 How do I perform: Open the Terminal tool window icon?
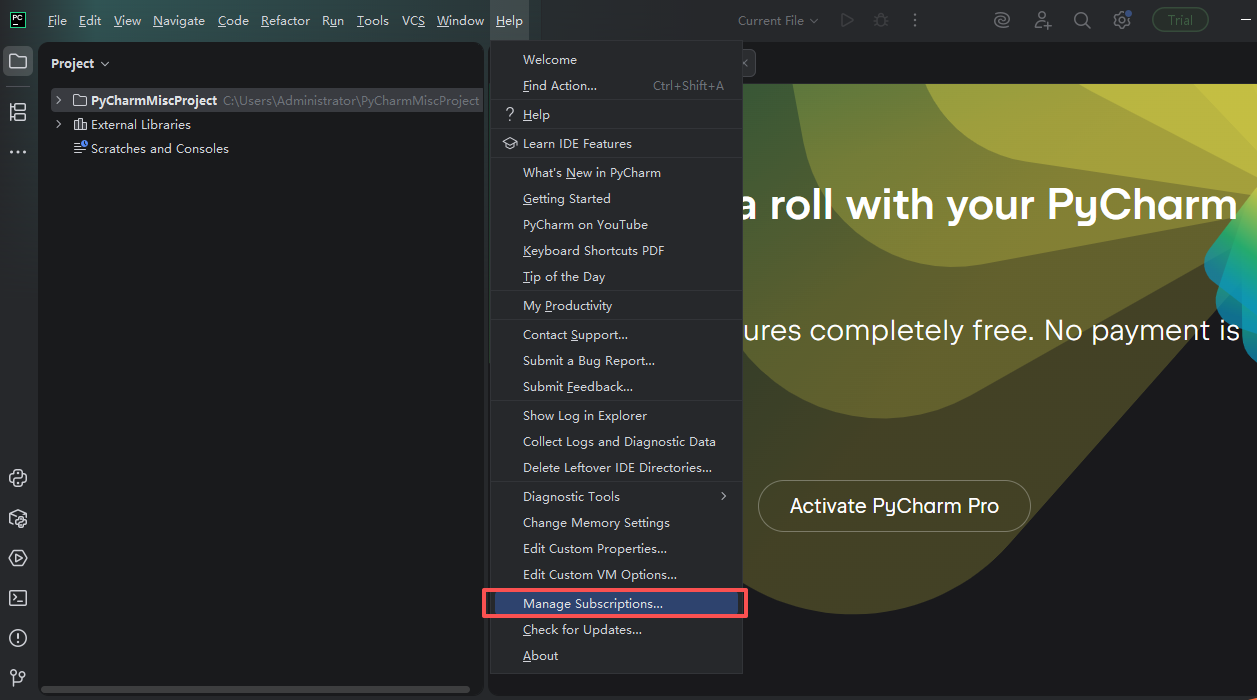[x=18, y=598]
